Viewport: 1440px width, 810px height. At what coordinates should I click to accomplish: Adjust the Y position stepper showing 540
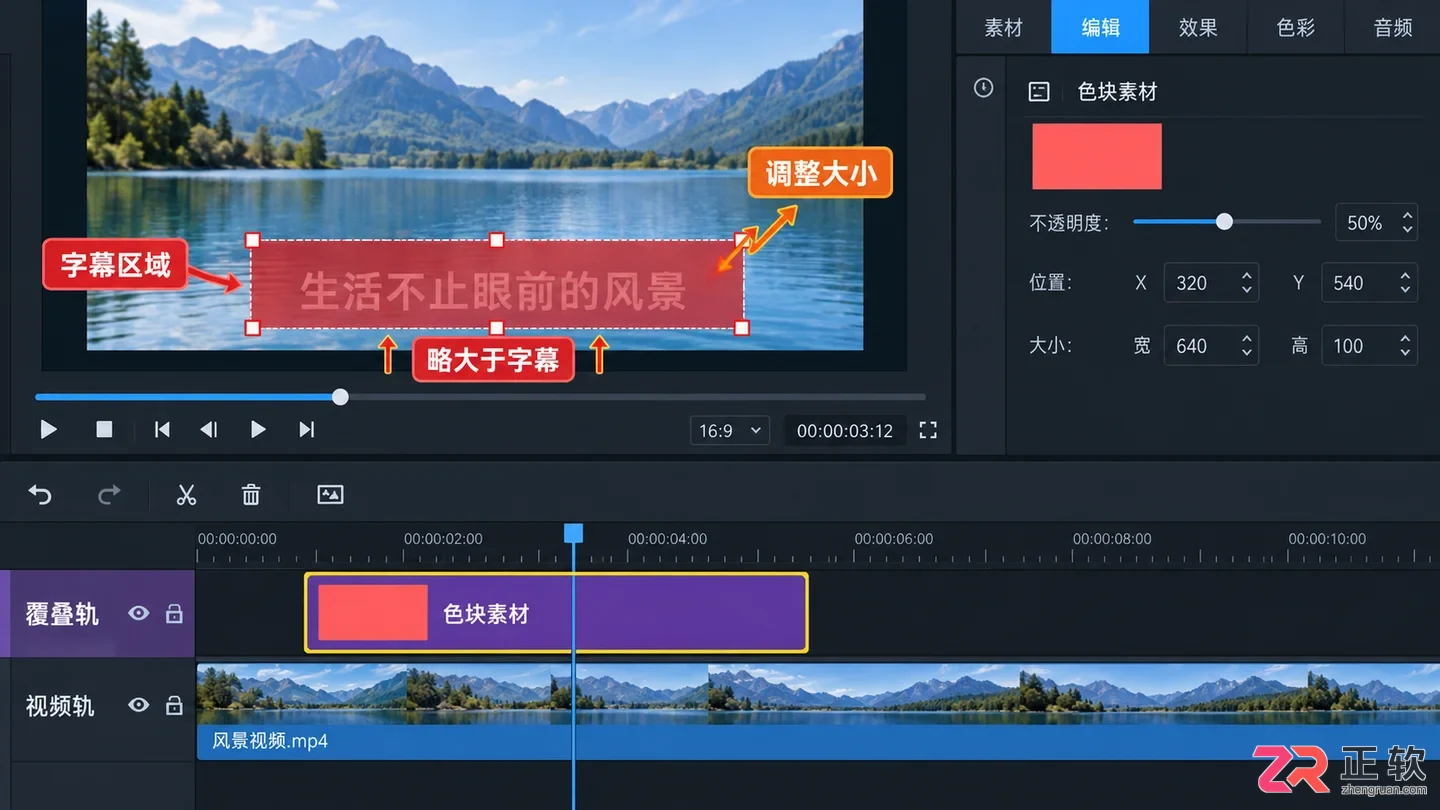(x=1405, y=283)
